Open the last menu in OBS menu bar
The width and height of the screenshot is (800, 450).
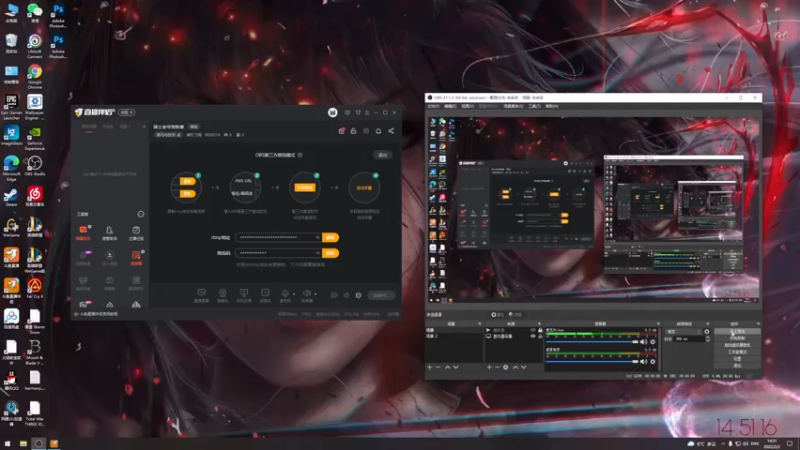click(552, 106)
